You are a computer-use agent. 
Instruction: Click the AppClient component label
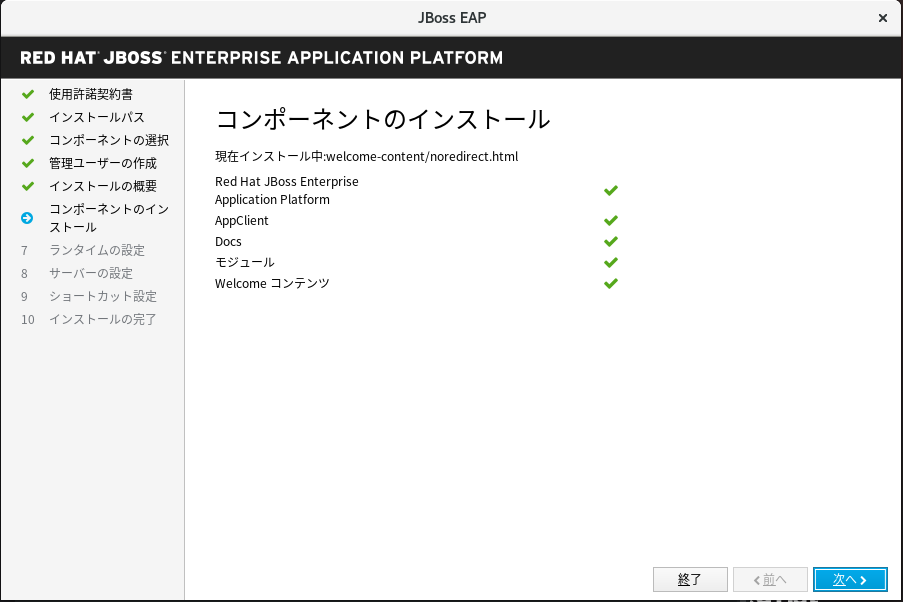(241, 221)
